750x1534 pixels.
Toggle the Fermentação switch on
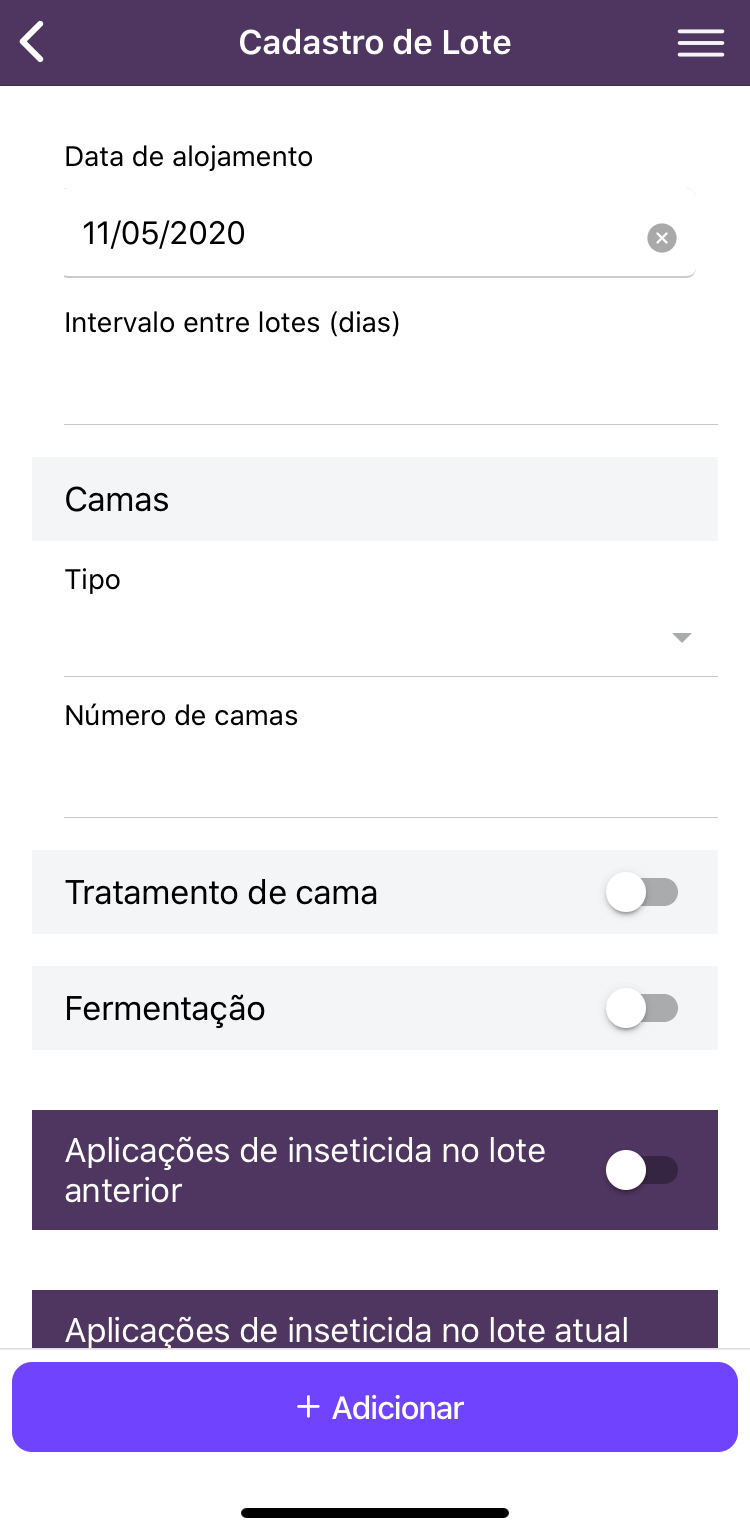point(641,1008)
